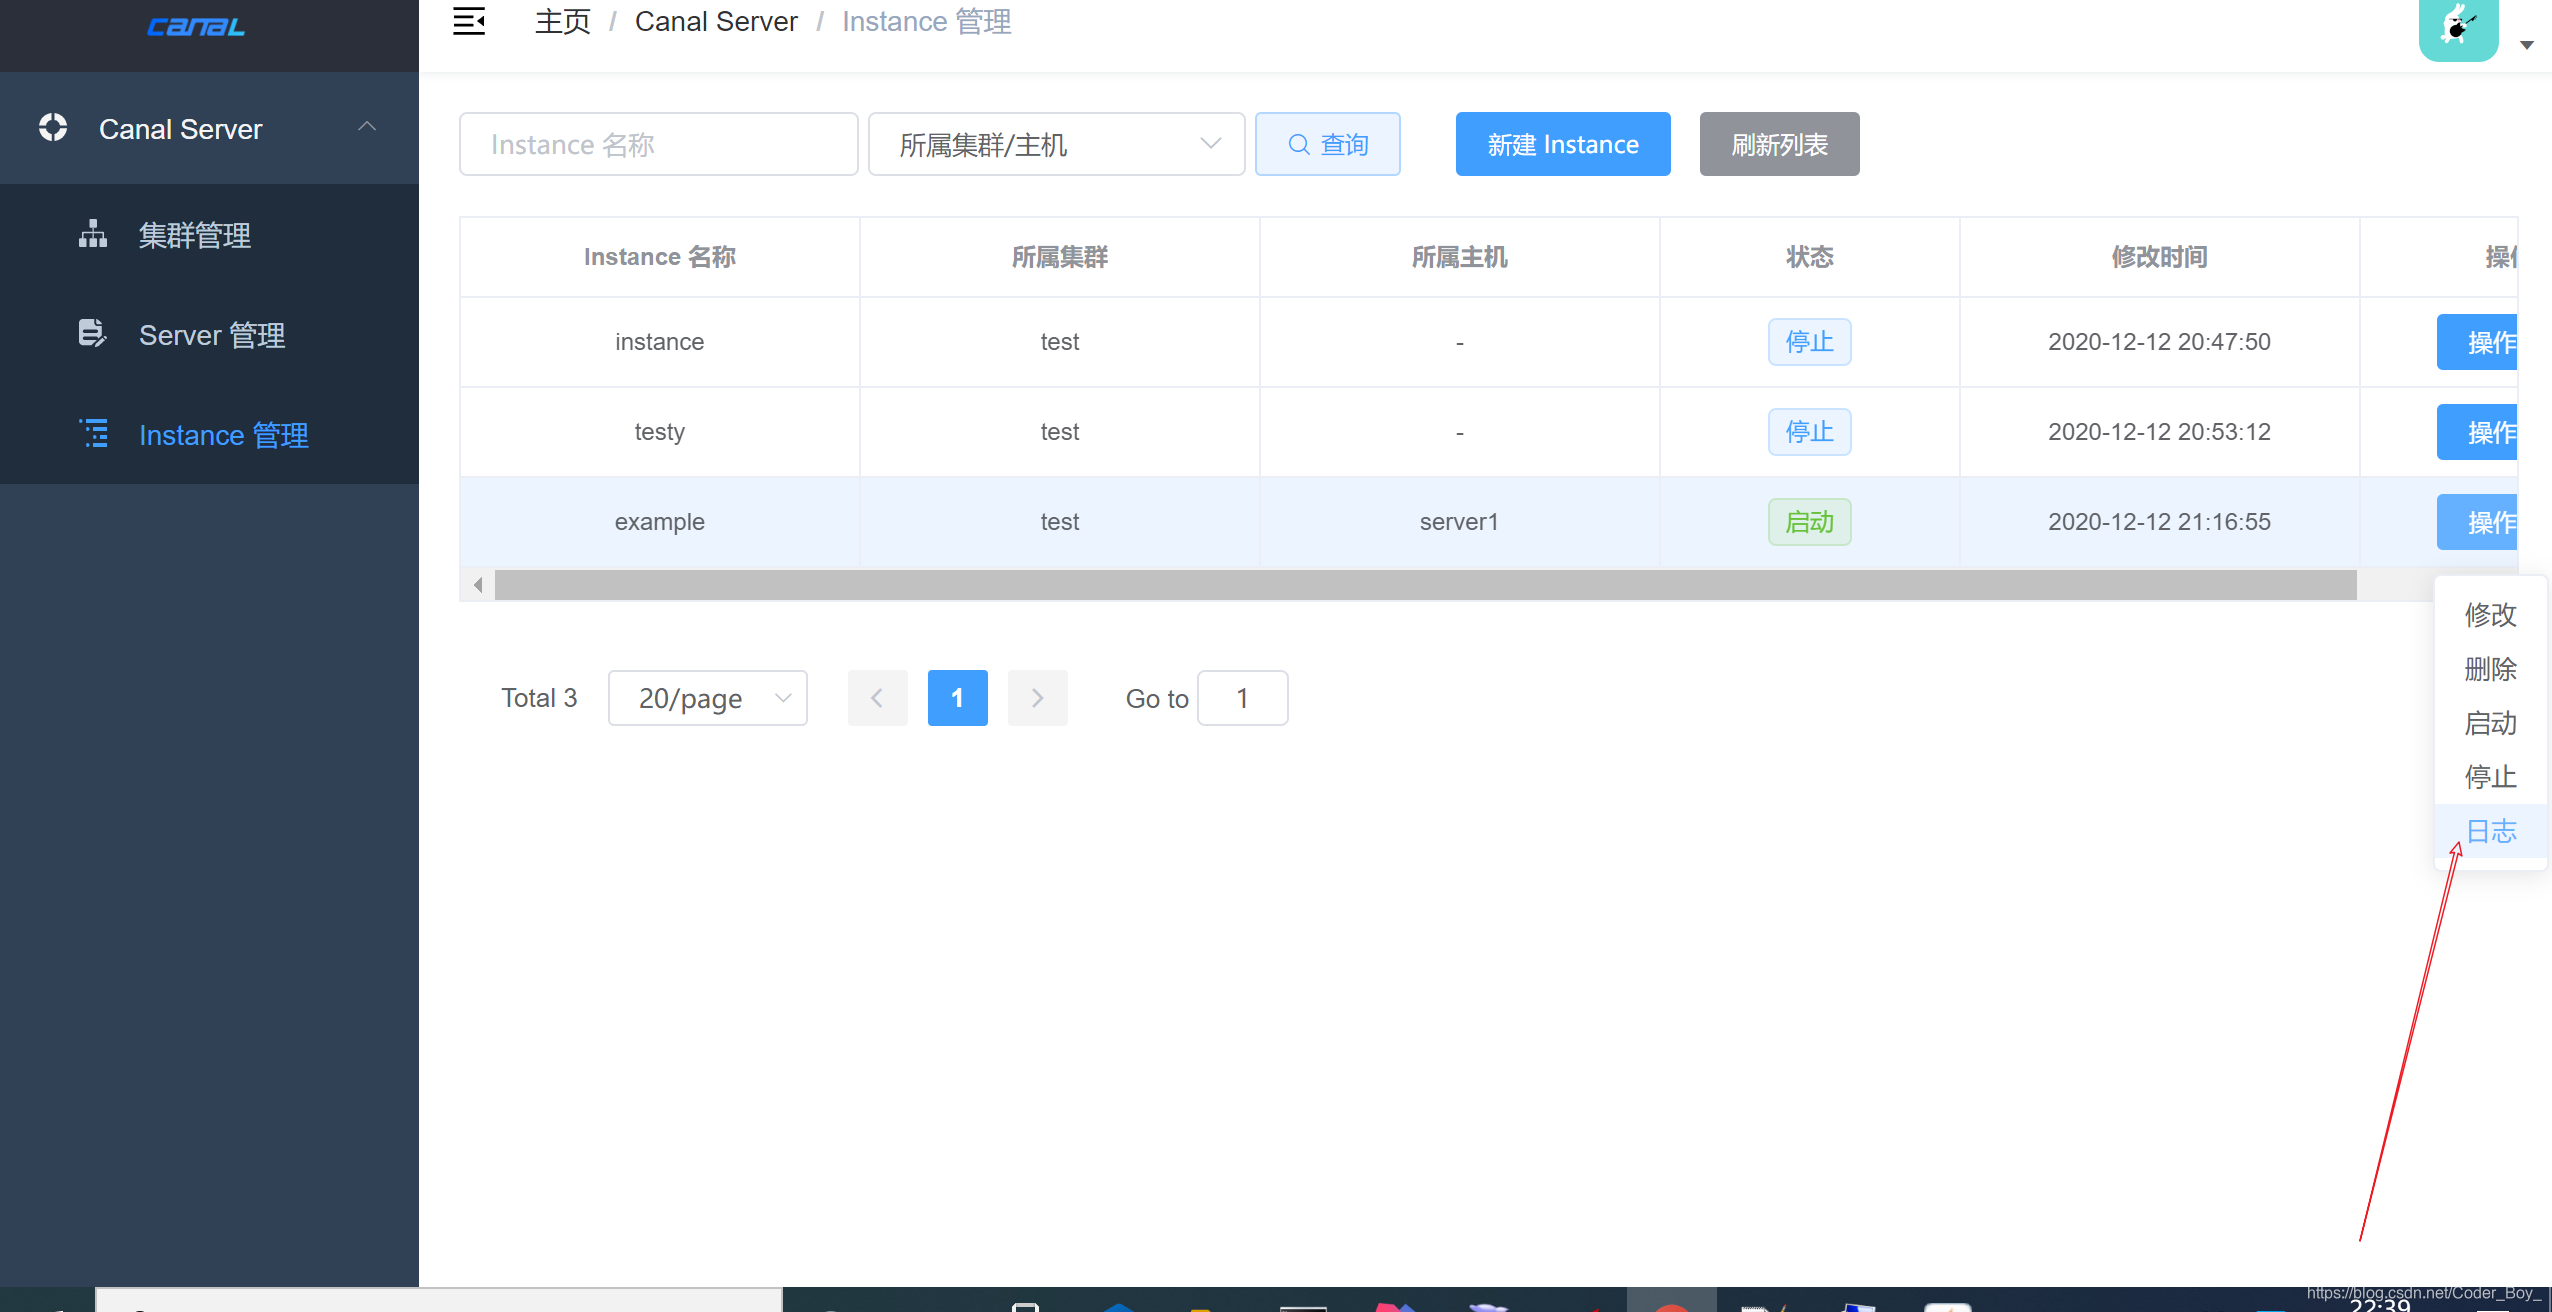Click 新建 Instance button
The image size is (2552, 1312).
pos(1563,144)
